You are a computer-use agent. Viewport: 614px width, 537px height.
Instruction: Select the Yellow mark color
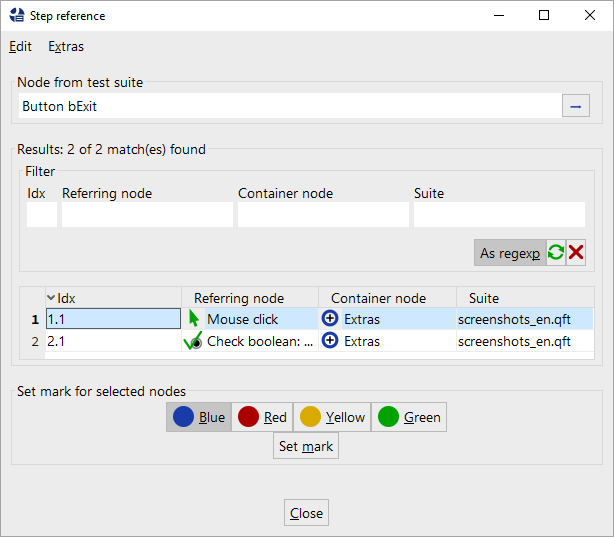(332, 417)
